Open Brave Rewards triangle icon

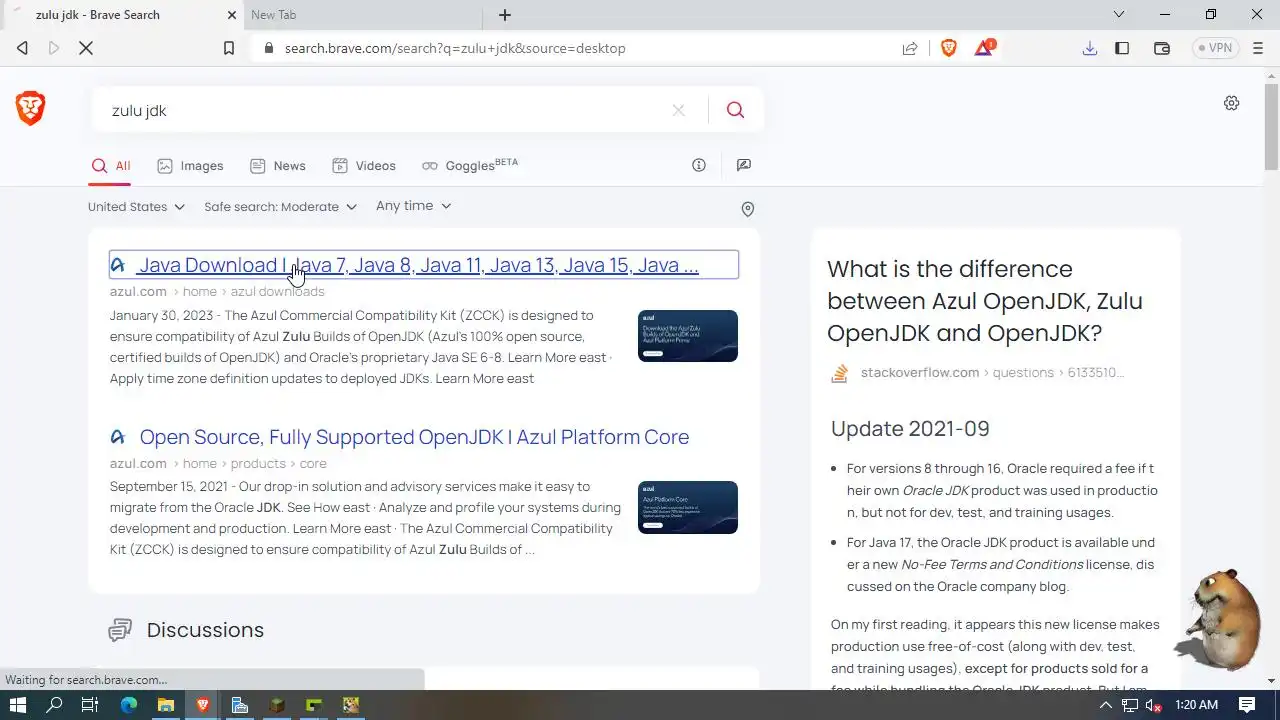[x=985, y=48]
